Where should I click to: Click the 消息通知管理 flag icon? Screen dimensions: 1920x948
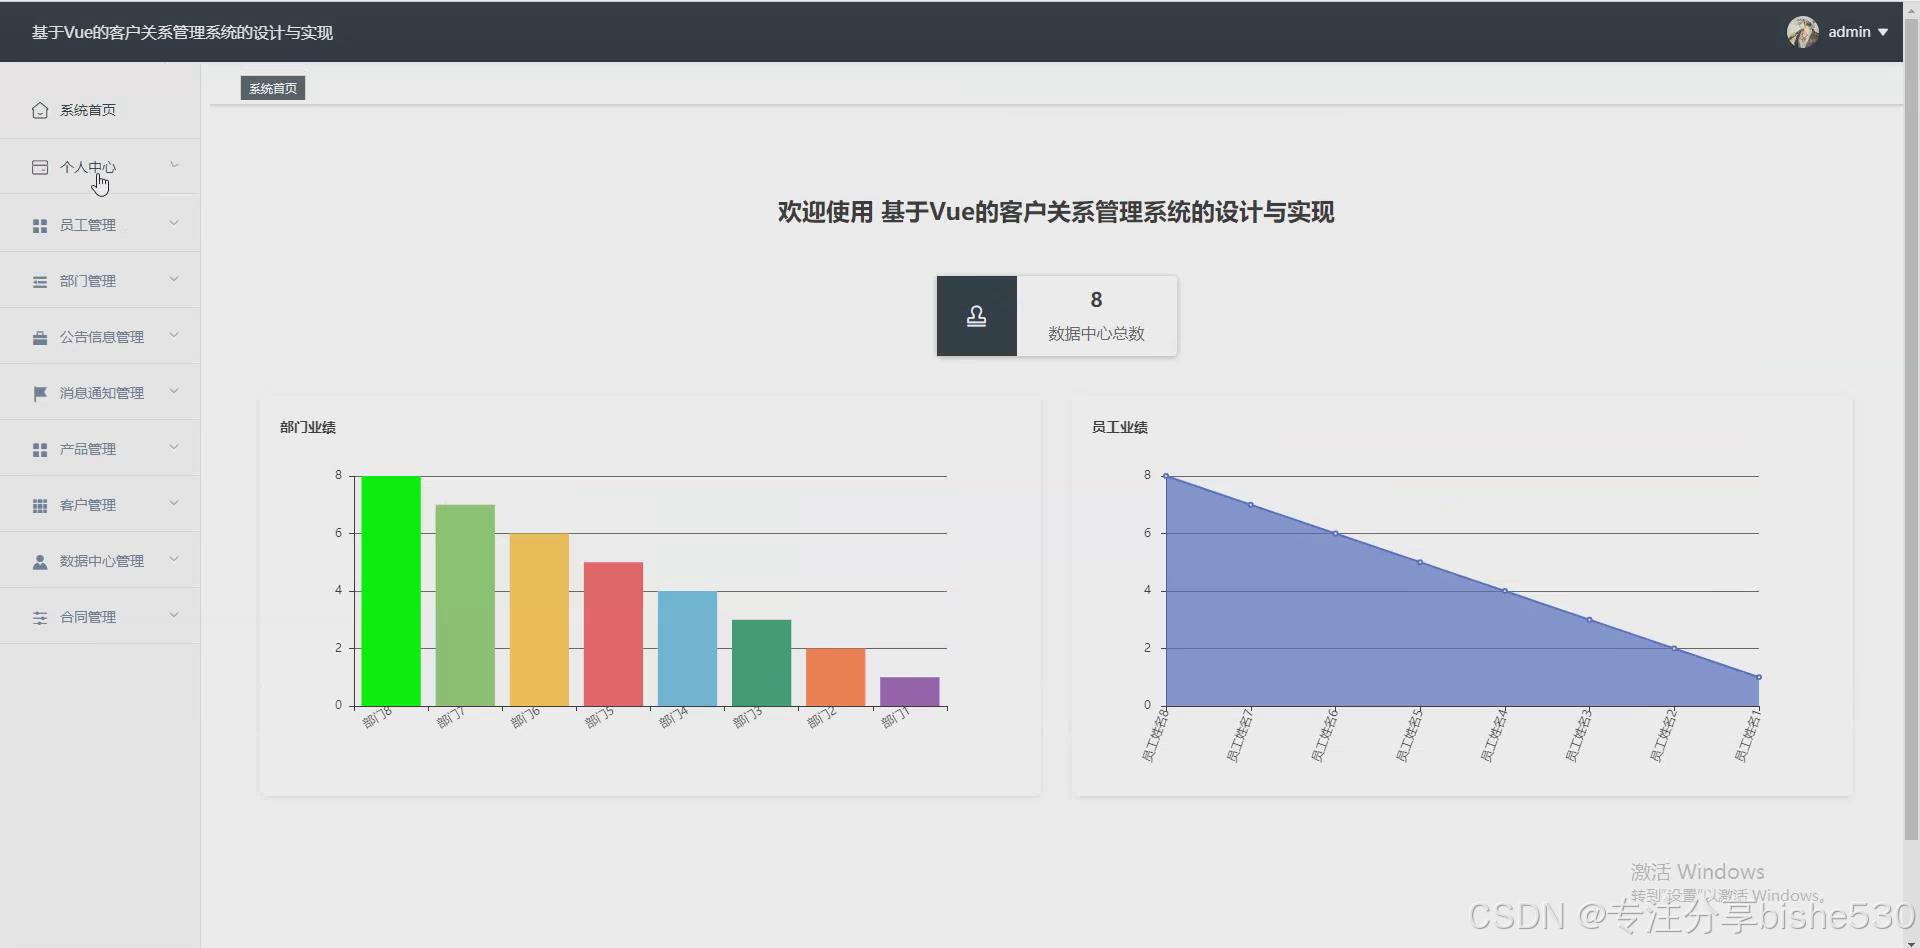(x=40, y=393)
